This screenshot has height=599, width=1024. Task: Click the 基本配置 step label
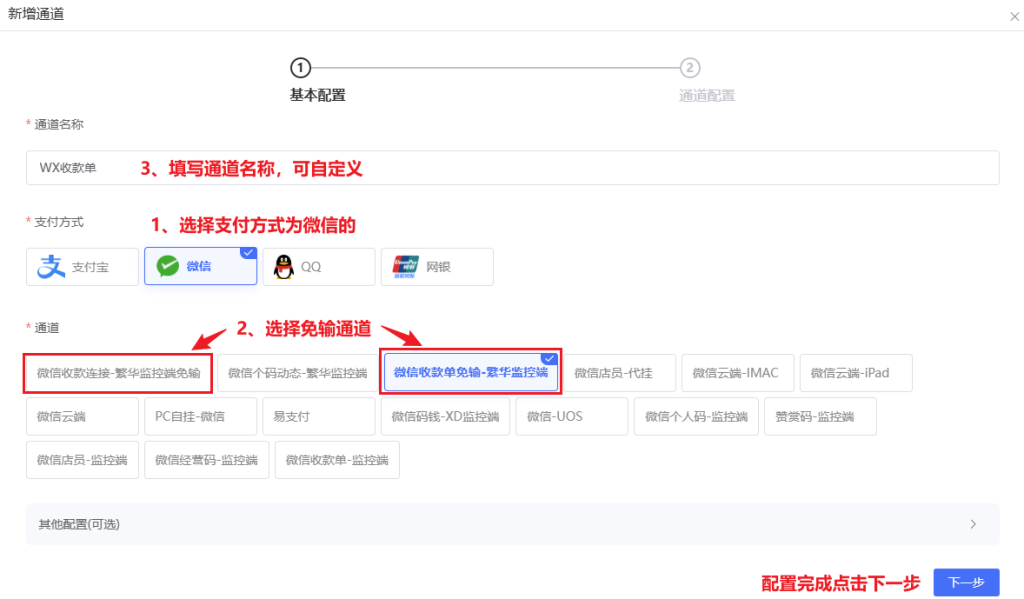coord(317,95)
